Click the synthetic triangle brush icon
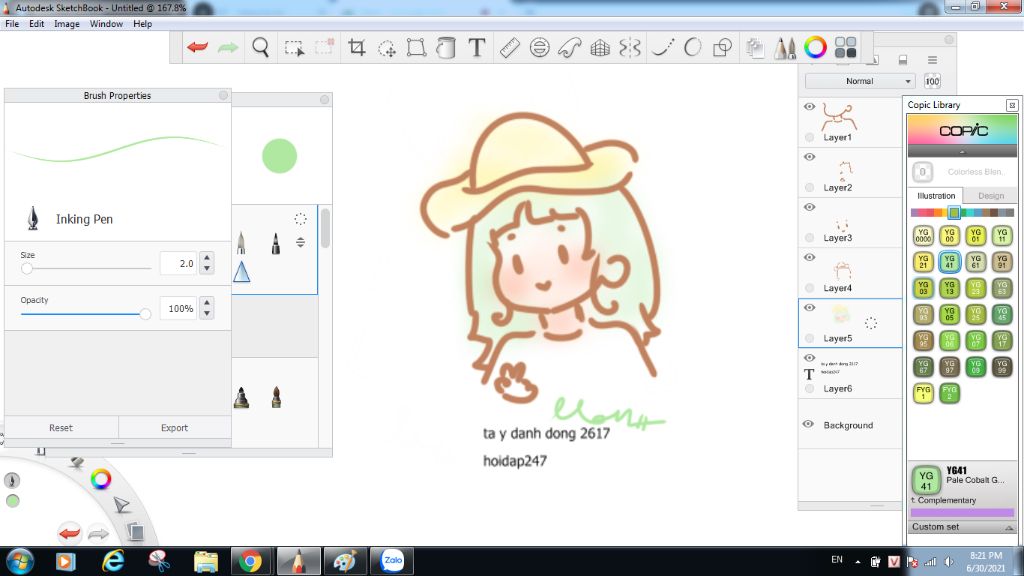The height and width of the screenshot is (576, 1024). (x=242, y=272)
